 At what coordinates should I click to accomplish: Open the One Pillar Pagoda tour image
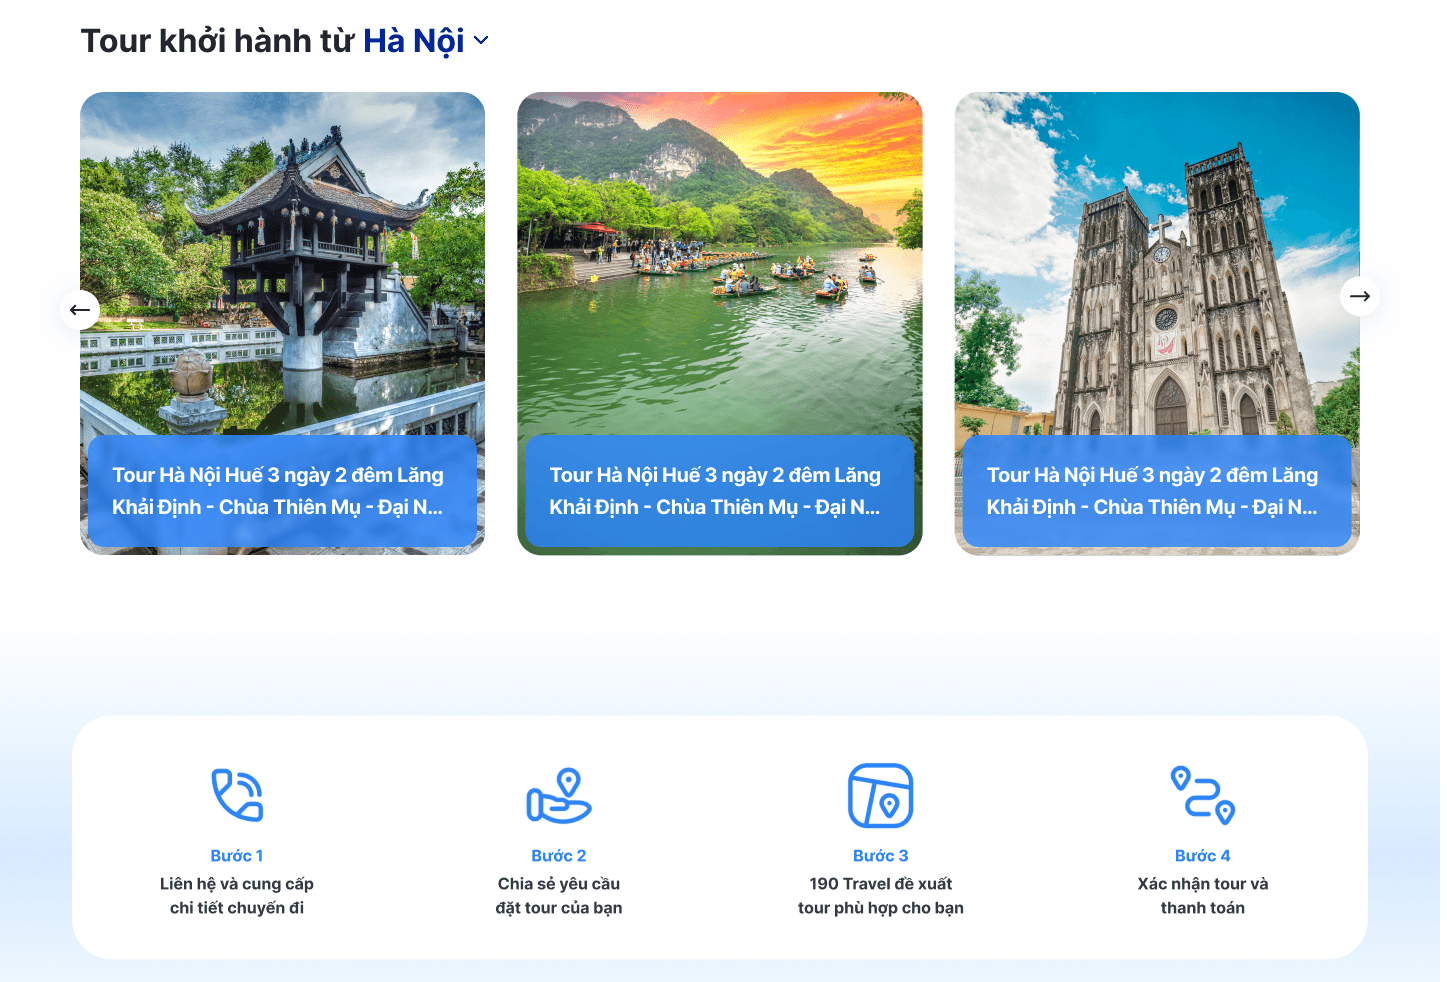pyautogui.click(x=282, y=260)
